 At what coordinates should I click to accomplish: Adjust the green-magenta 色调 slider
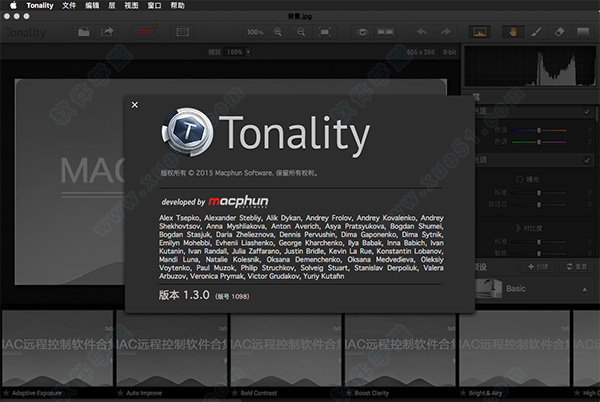pyautogui.click(x=539, y=142)
